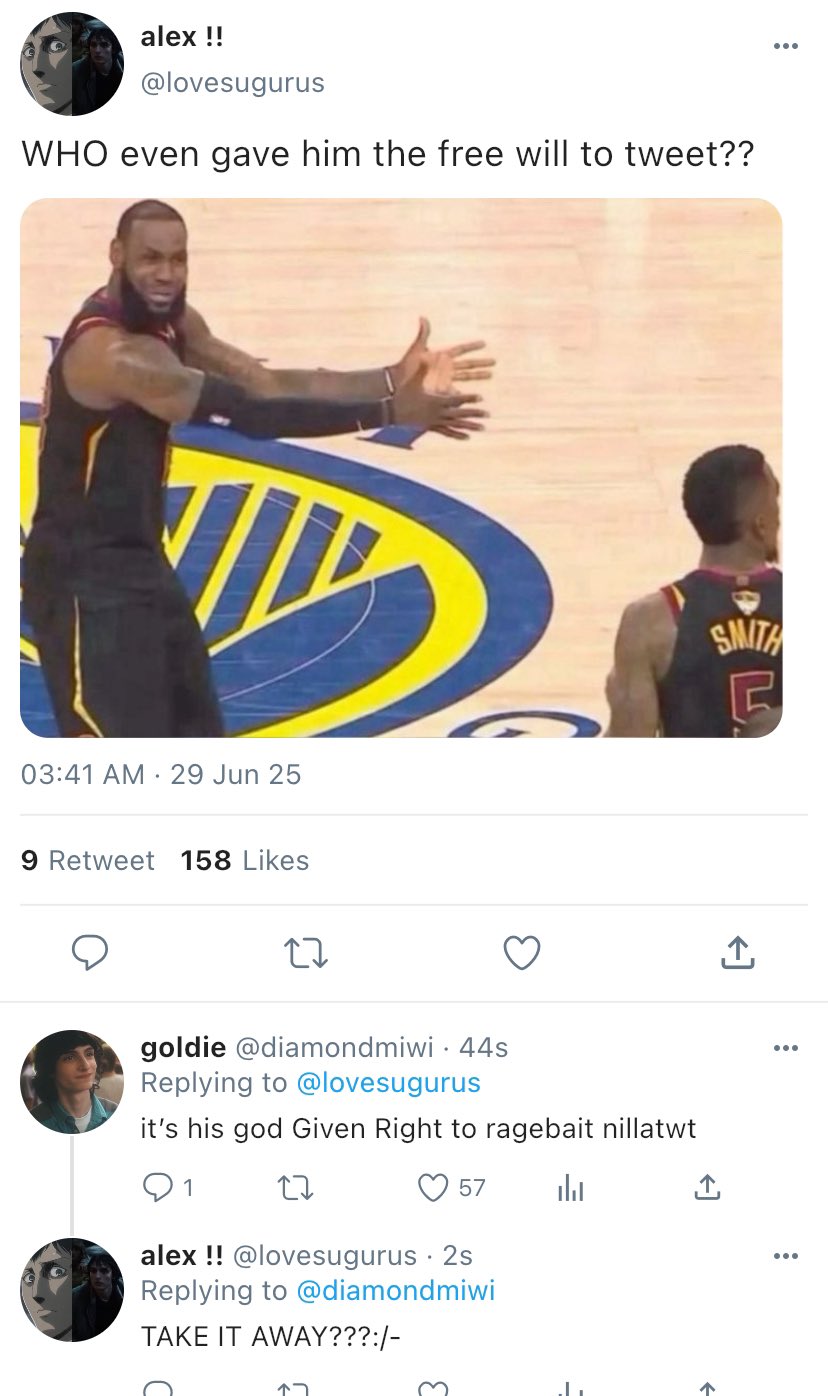Like the main tweet
Image resolution: width=828 pixels, height=1396 pixels.
coord(521,953)
